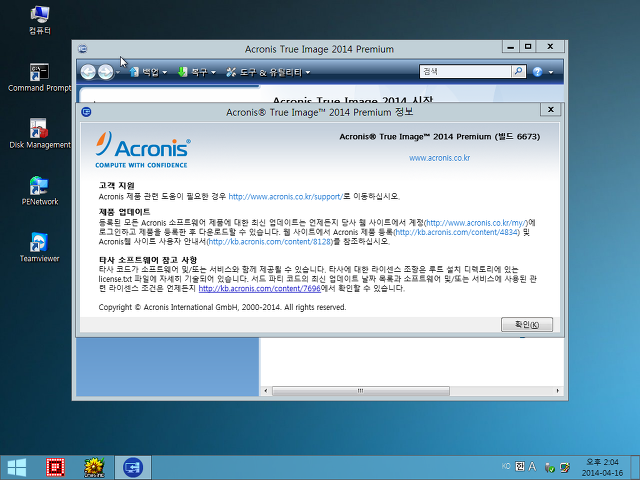This screenshot has height=480, width=640.
Task: Click the Korean IME mode icon
Action: (520, 467)
